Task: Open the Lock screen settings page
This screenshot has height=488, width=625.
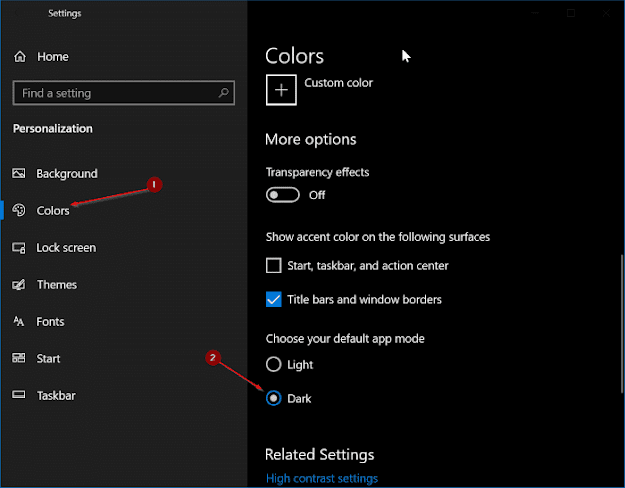Action: [x=66, y=247]
